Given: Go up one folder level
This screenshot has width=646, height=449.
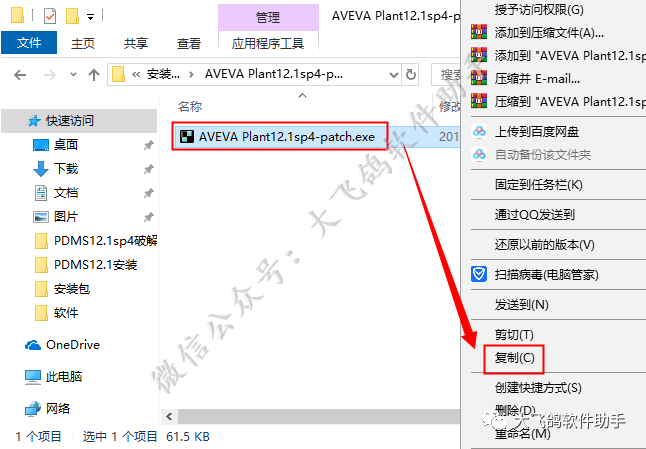Looking at the screenshot, I should click(94, 75).
